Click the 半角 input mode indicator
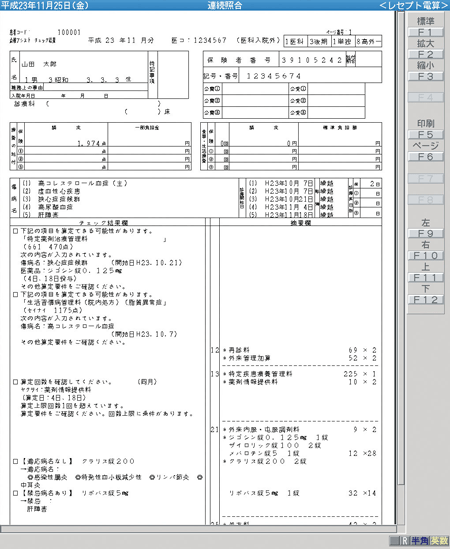450x549 pixels. click(x=420, y=541)
